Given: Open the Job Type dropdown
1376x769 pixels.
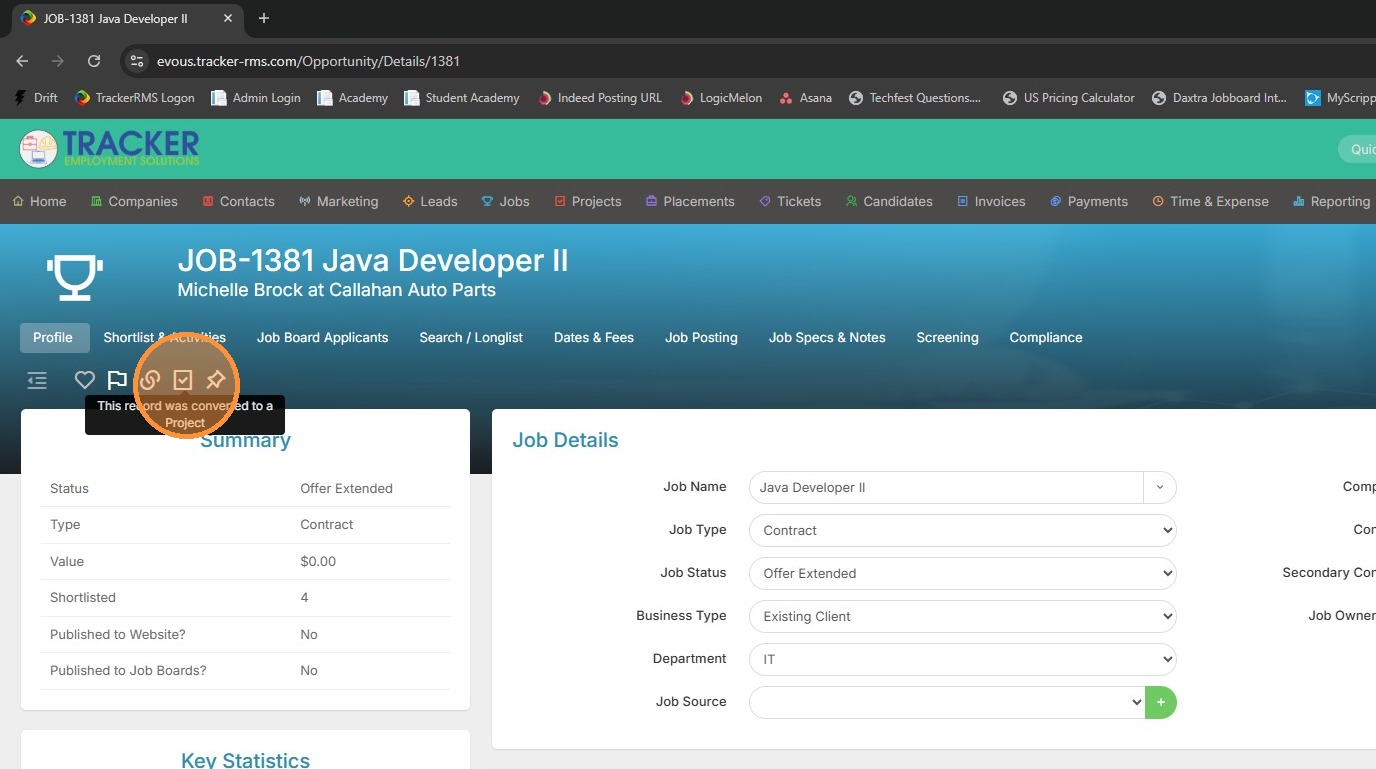Looking at the screenshot, I should [961, 530].
